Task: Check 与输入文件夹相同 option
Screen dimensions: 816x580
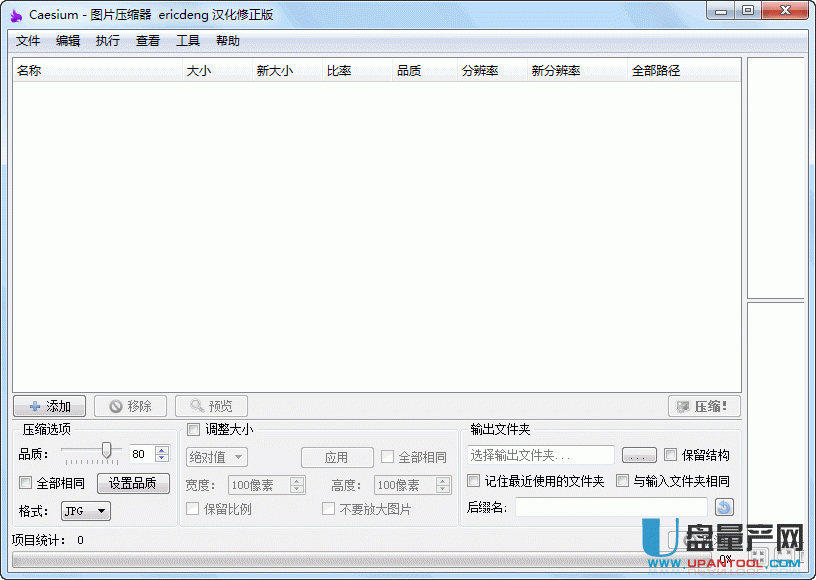Action: point(623,481)
